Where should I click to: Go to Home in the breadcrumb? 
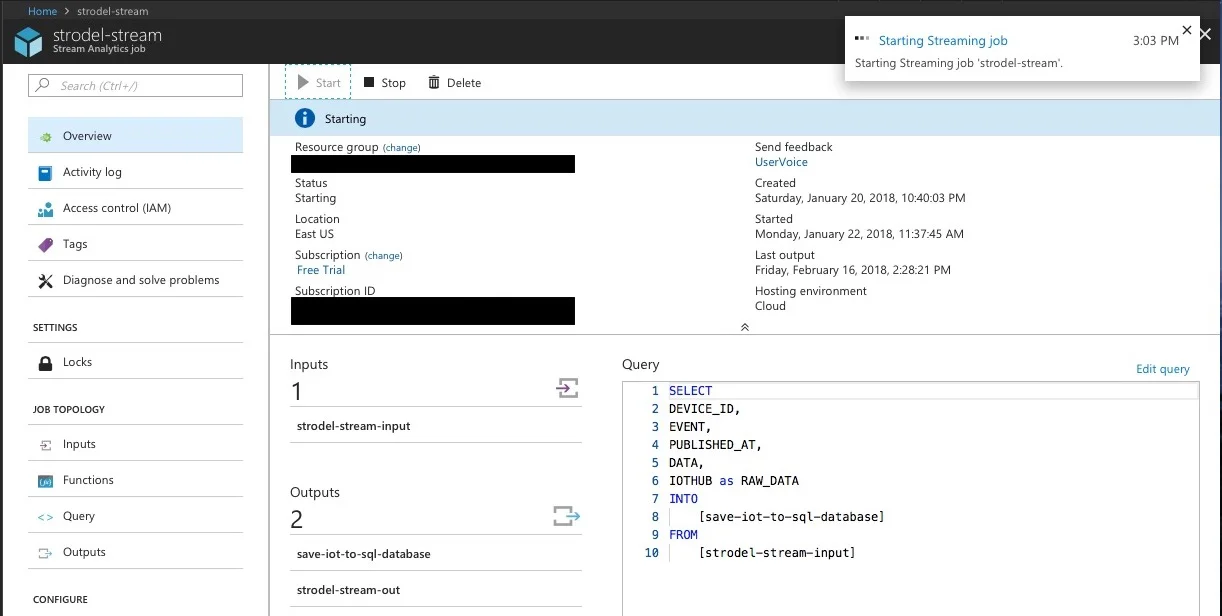click(x=42, y=11)
